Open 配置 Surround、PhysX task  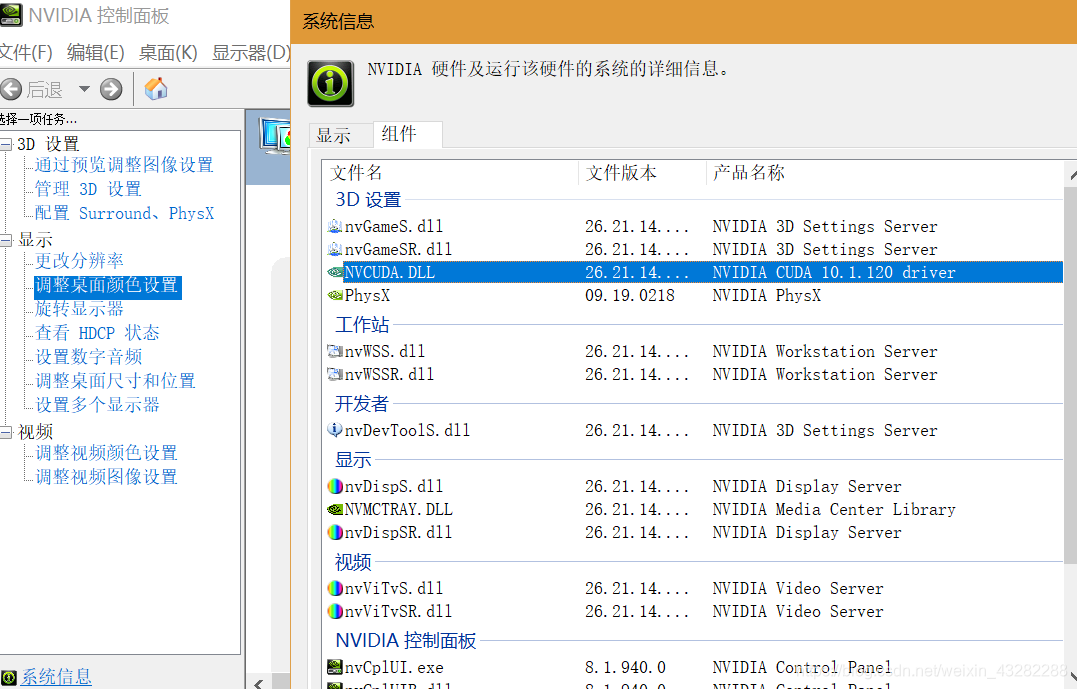pos(124,214)
